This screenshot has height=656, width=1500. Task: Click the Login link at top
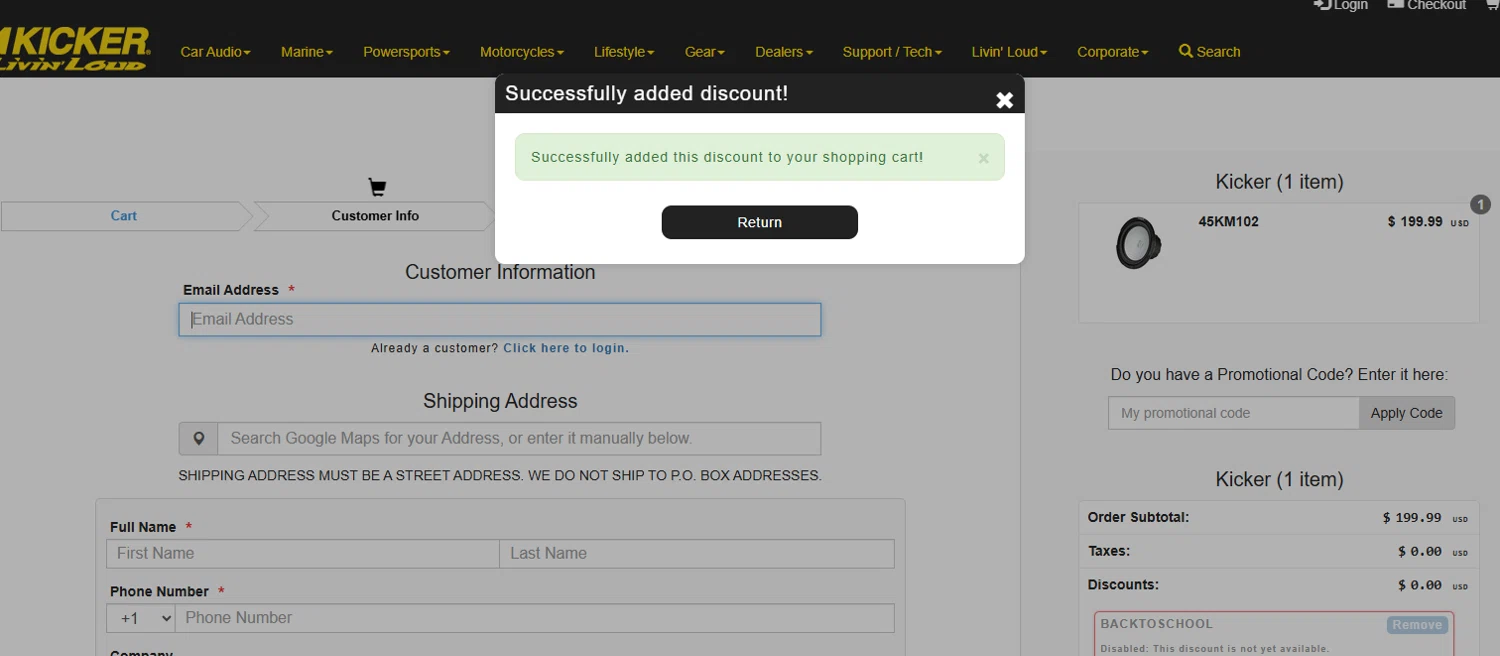[1340, 5]
